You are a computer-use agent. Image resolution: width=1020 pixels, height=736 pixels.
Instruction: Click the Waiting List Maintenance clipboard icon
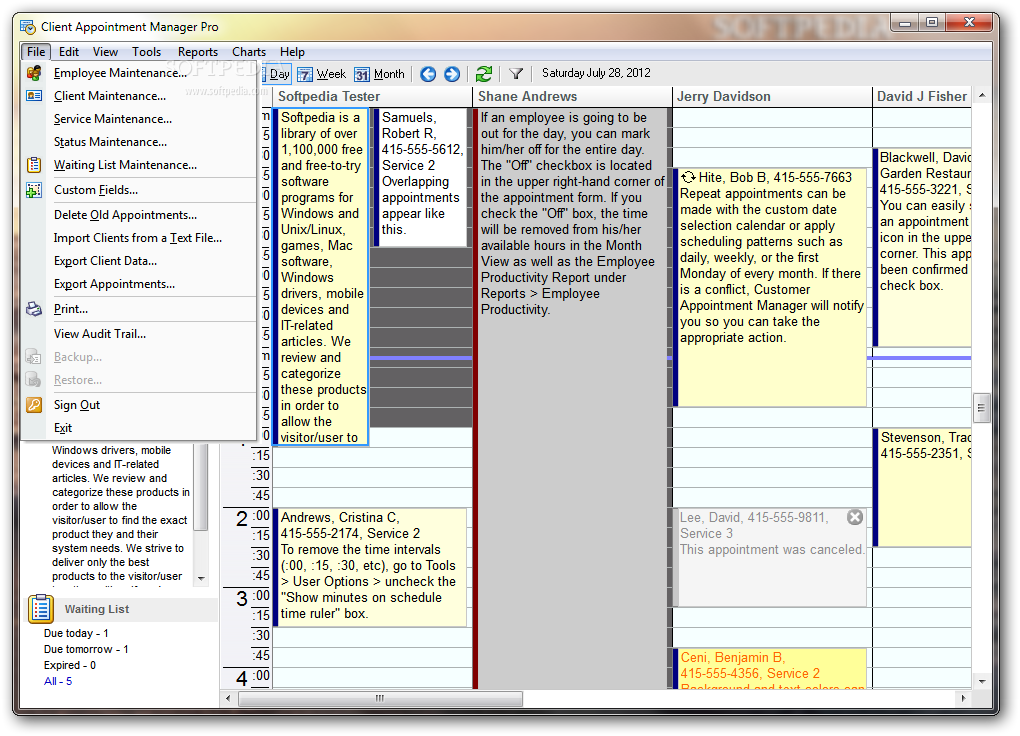(34, 165)
